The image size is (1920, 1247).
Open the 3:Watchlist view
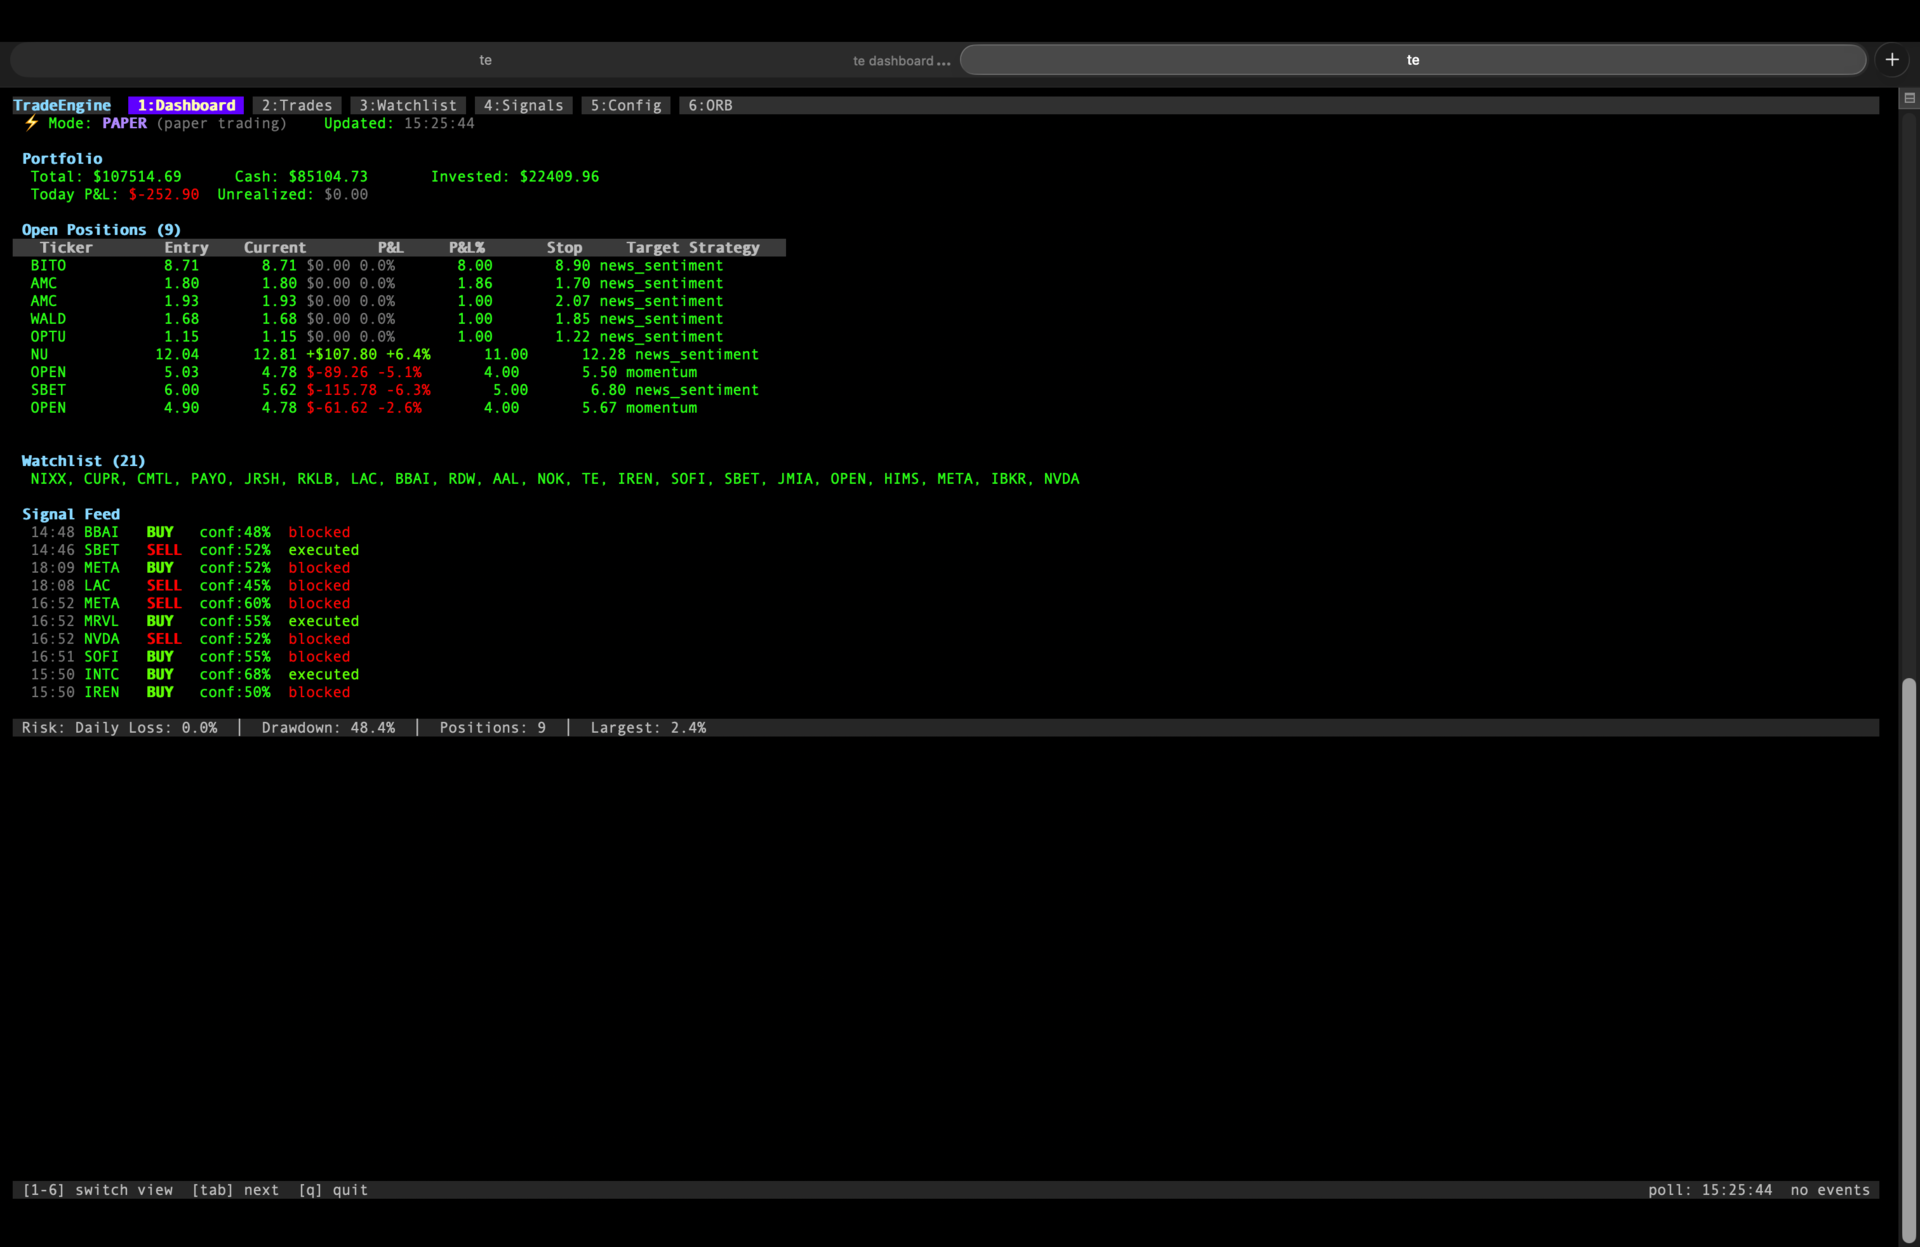click(x=408, y=105)
